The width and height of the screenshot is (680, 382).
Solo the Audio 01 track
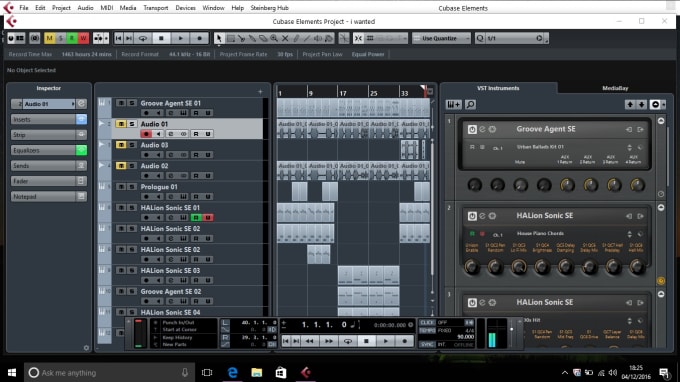point(132,124)
